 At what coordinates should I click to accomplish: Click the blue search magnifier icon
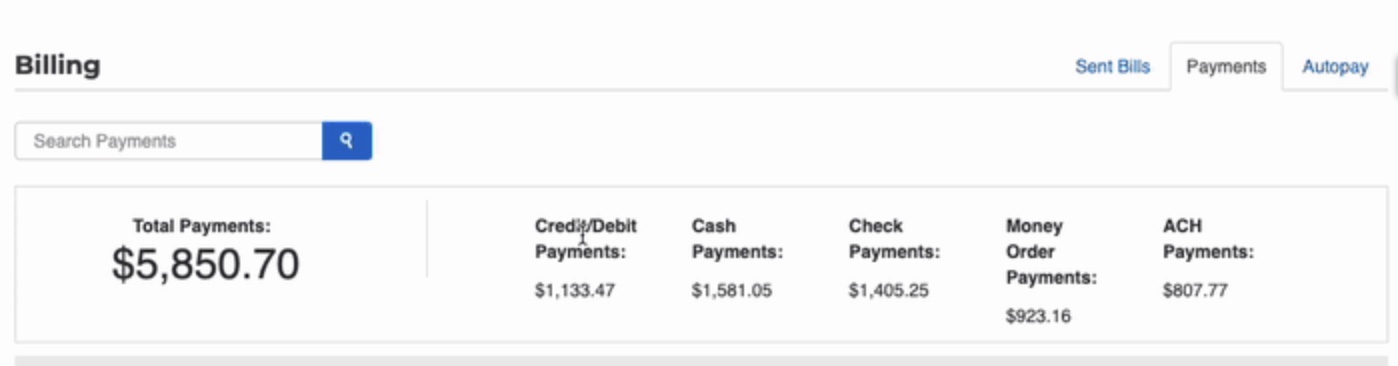tap(347, 141)
